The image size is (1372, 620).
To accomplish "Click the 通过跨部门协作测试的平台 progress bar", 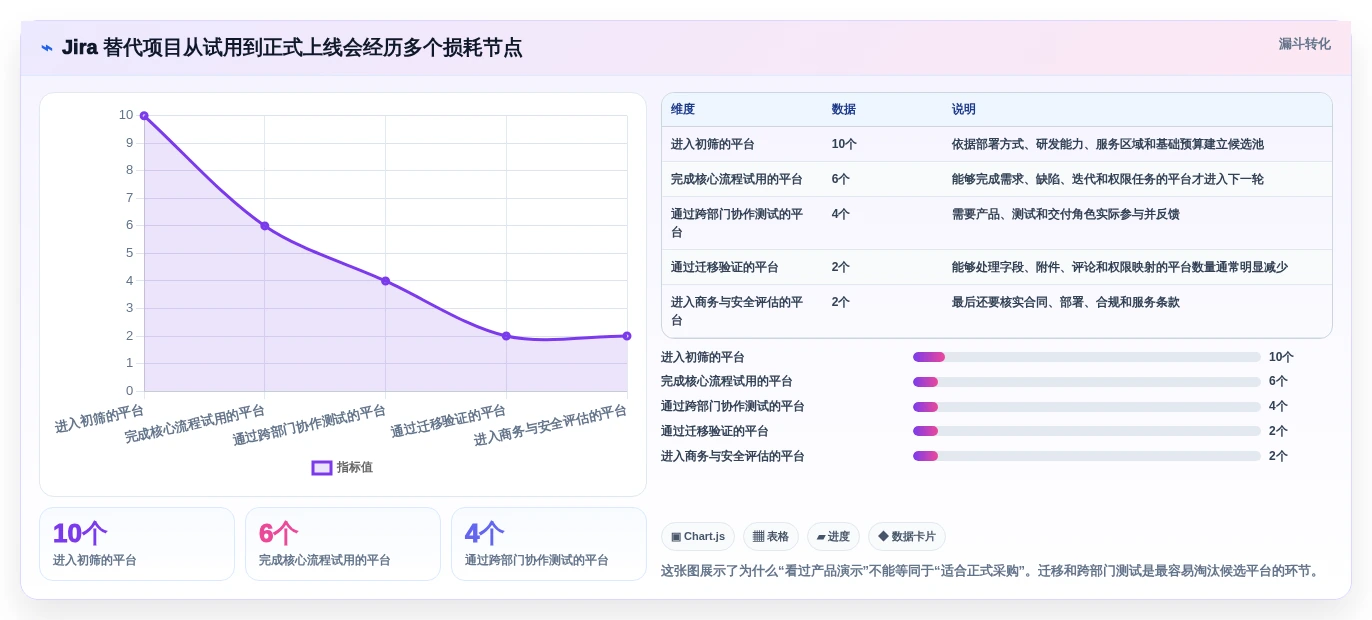I will pyautogui.click(x=1087, y=407).
